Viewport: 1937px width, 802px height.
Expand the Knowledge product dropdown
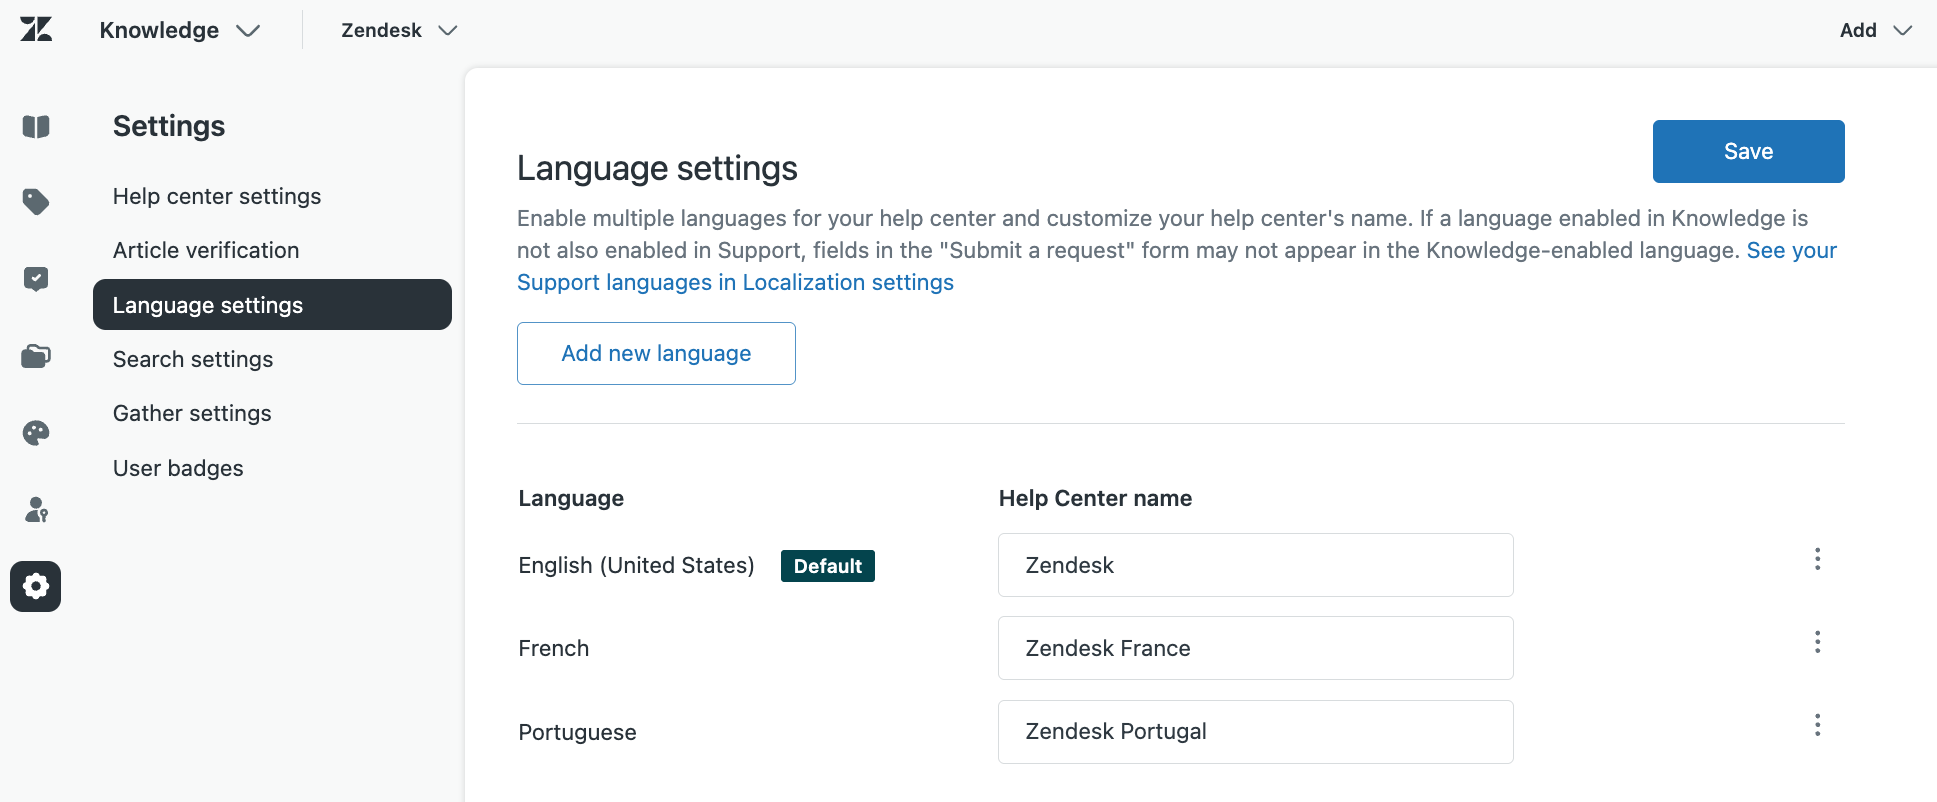click(180, 30)
